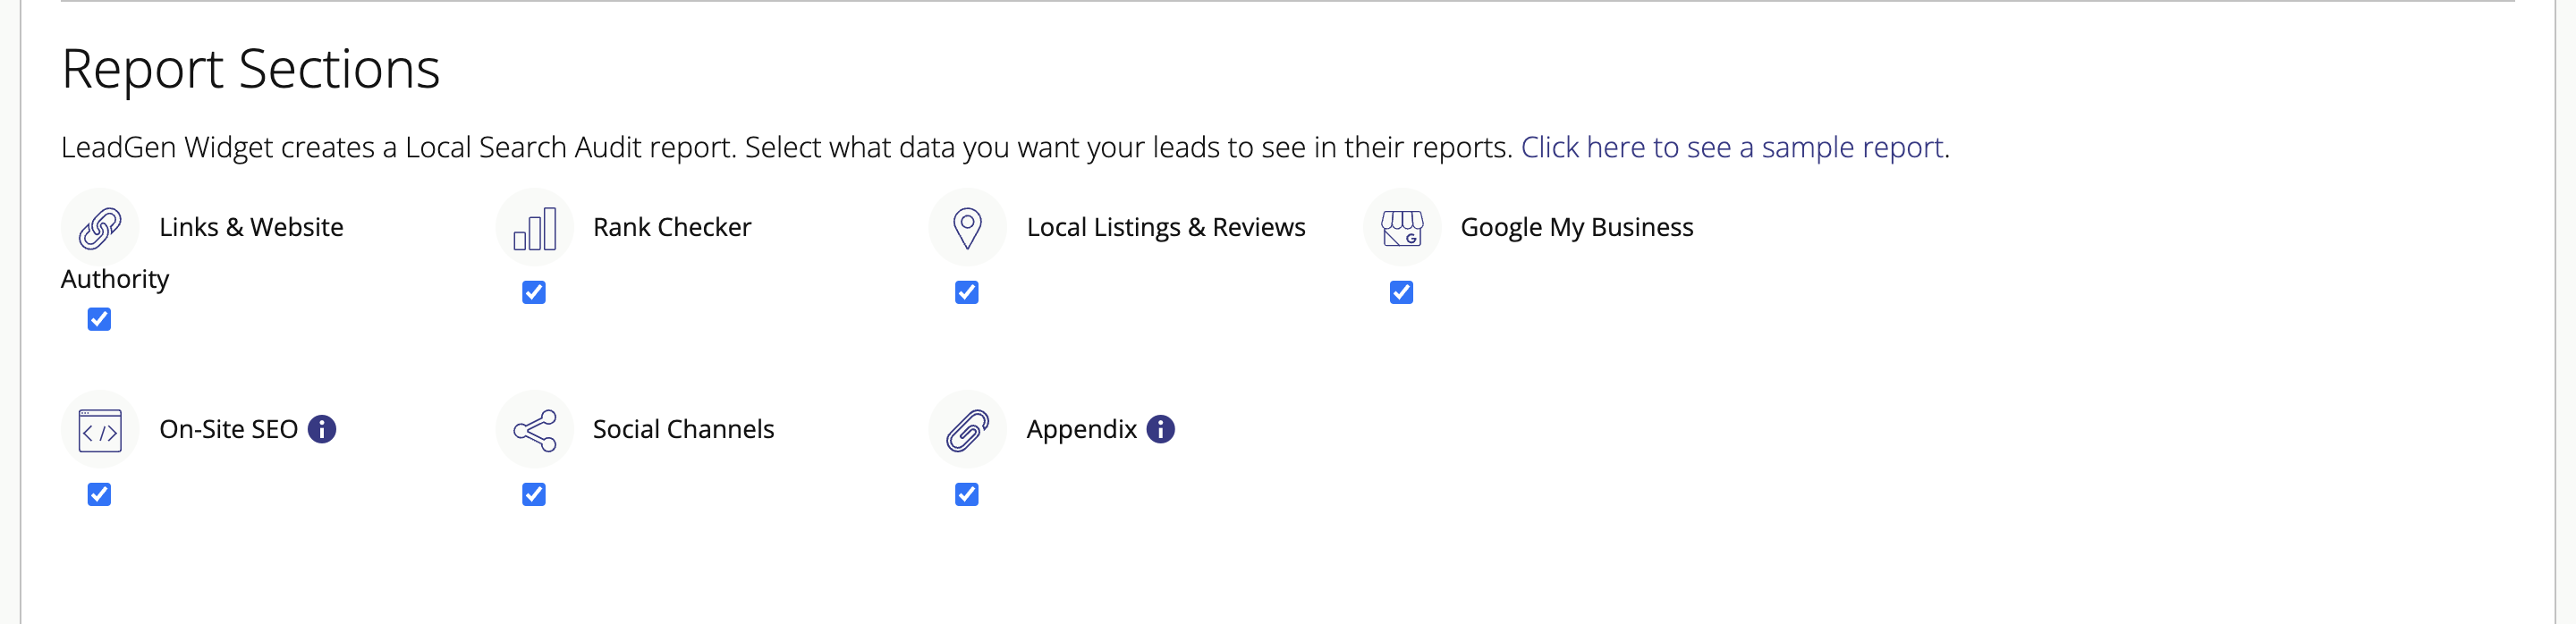Image resolution: width=2576 pixels, height=624 pixels.
Task: Uncheck the Appendix section checkbox
Action: (x=966, y=493)
